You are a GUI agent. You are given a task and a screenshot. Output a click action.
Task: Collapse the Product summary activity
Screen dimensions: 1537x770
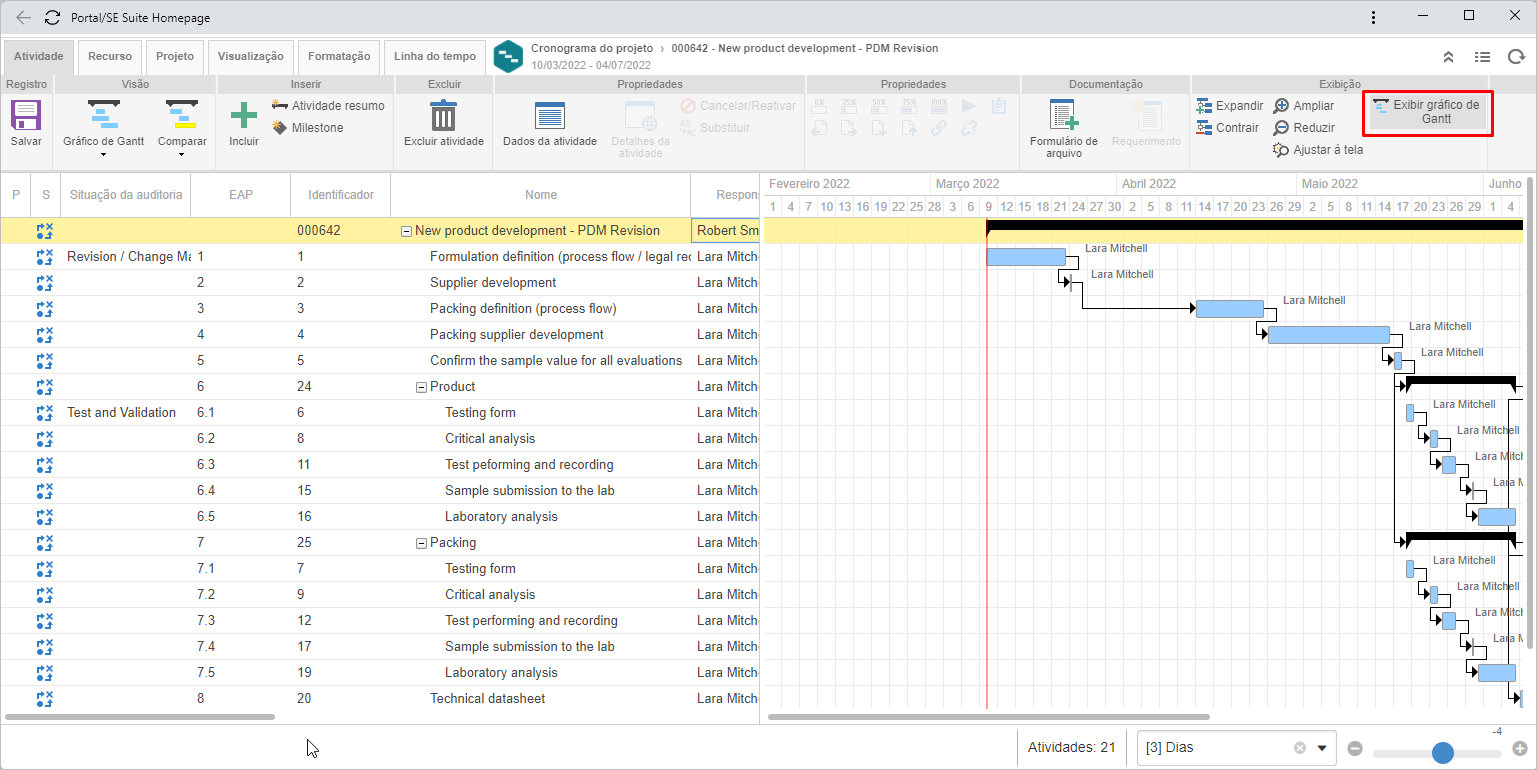[421, 387]
